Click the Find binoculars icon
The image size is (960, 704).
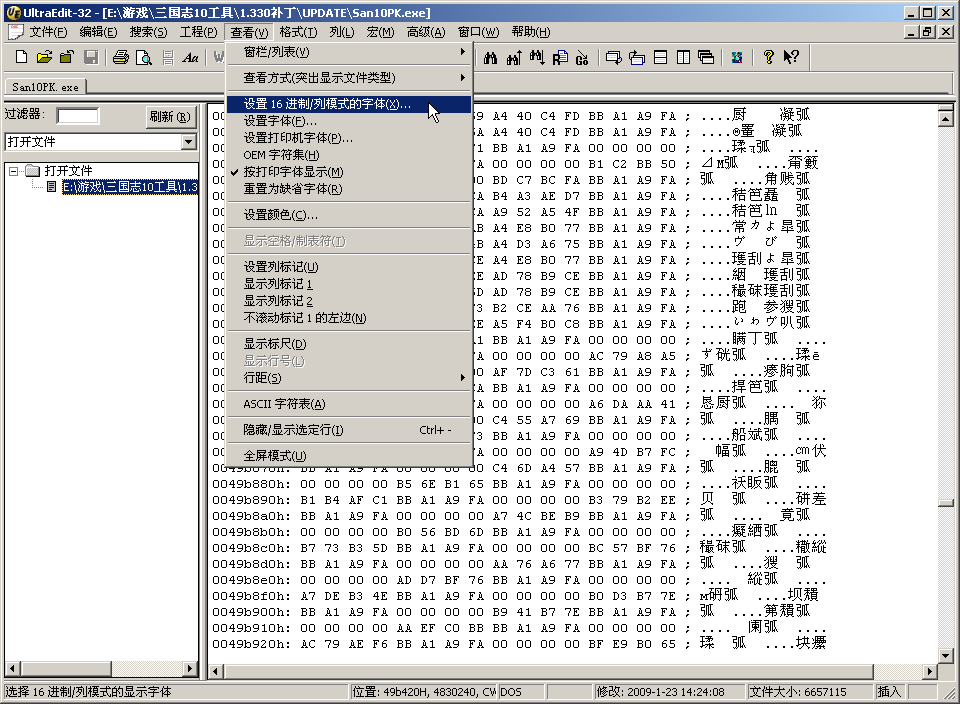click(x=490, y=58)
